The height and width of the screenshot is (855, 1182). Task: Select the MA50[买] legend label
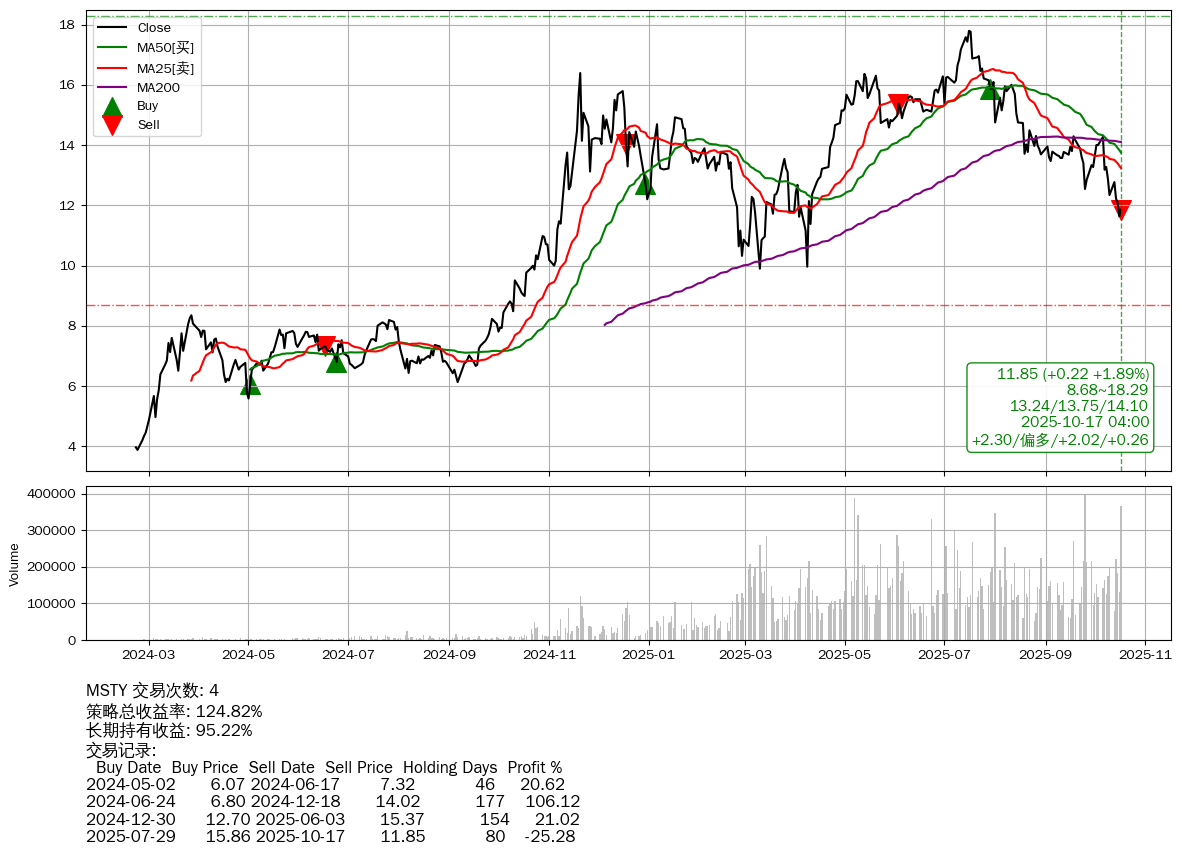tap(165, 48)
